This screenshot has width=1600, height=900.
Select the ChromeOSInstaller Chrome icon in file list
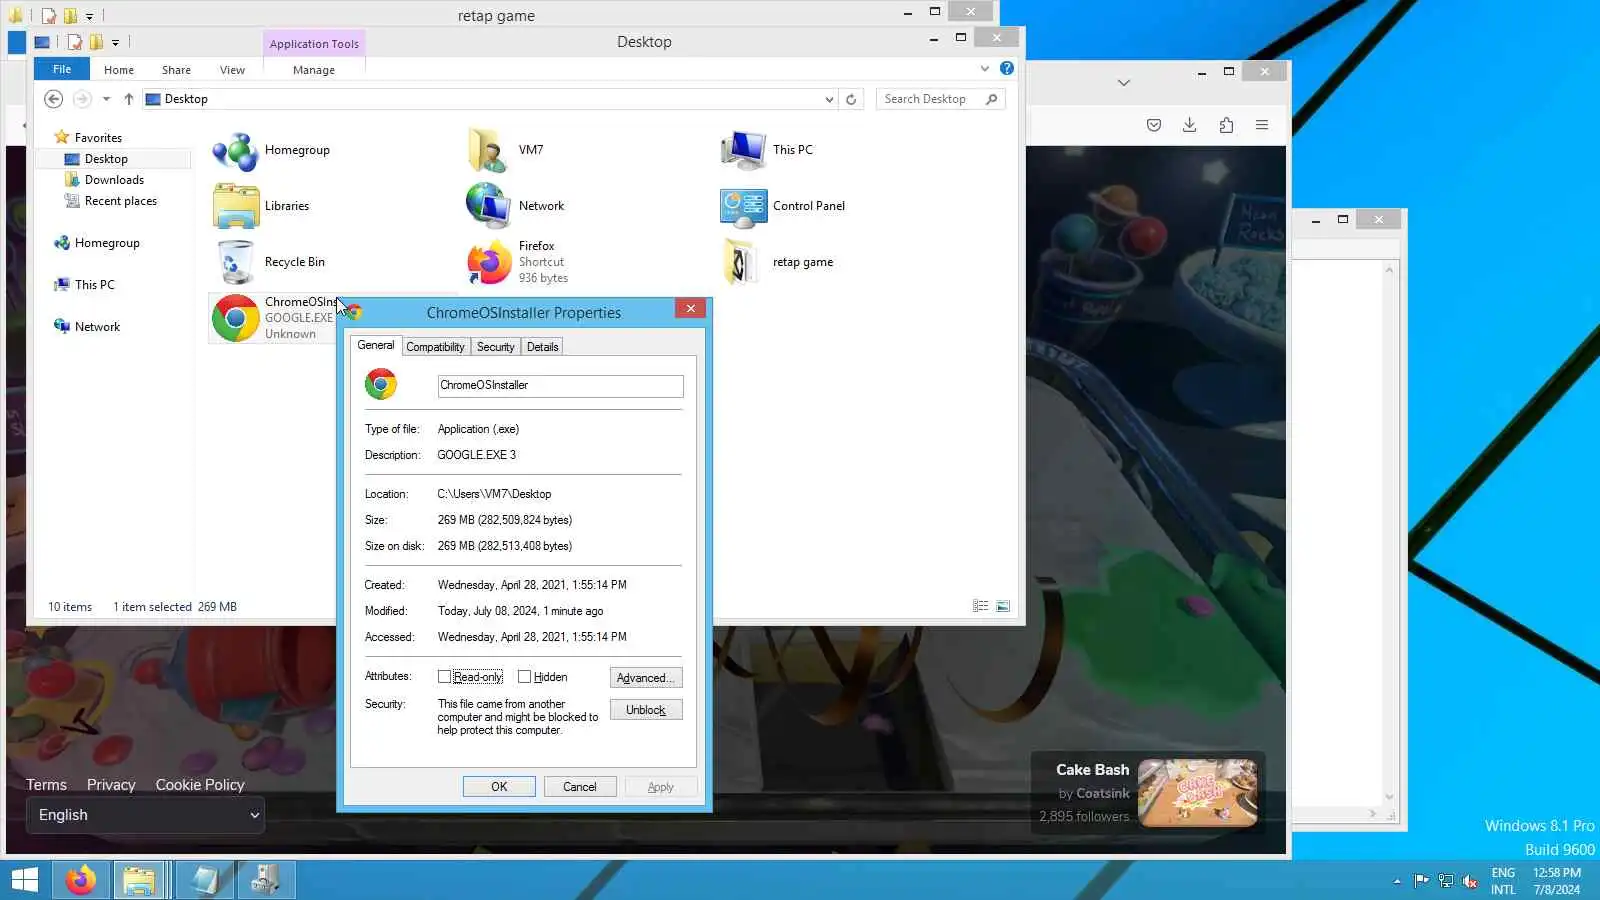point(236,318)
